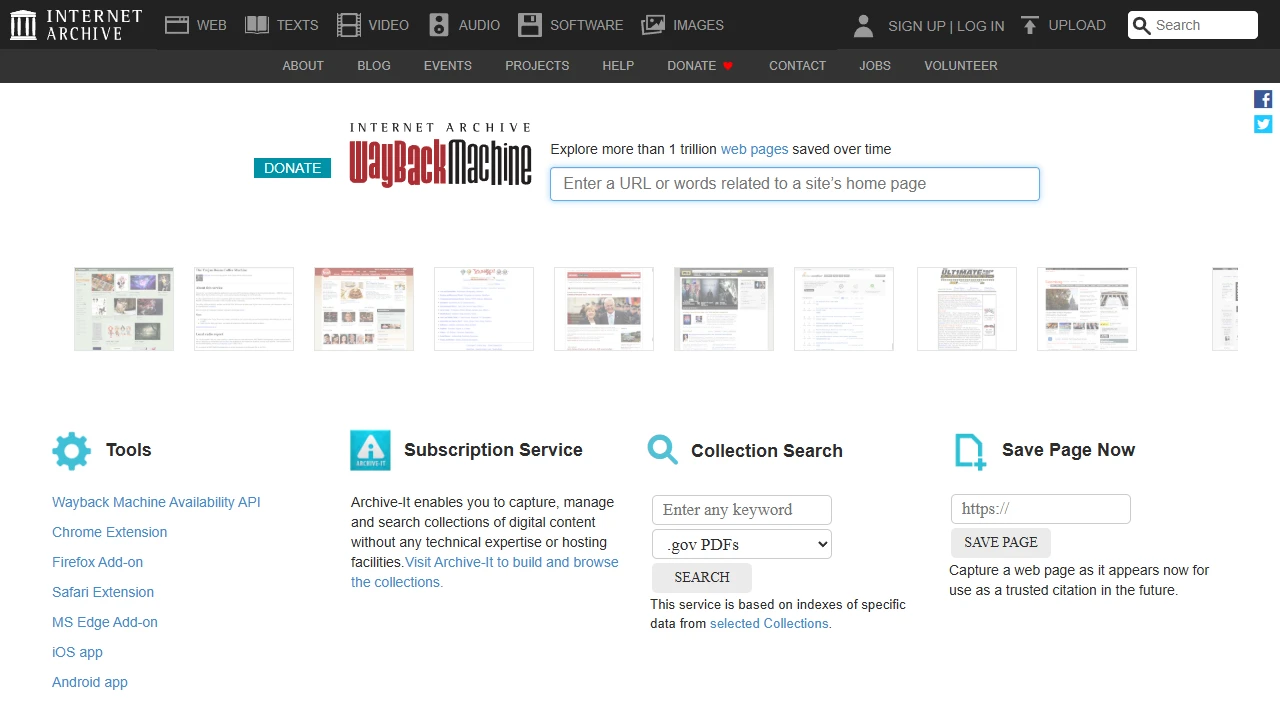
Task: Share the page on Facebook
Action: click(x=1262, y=99)
